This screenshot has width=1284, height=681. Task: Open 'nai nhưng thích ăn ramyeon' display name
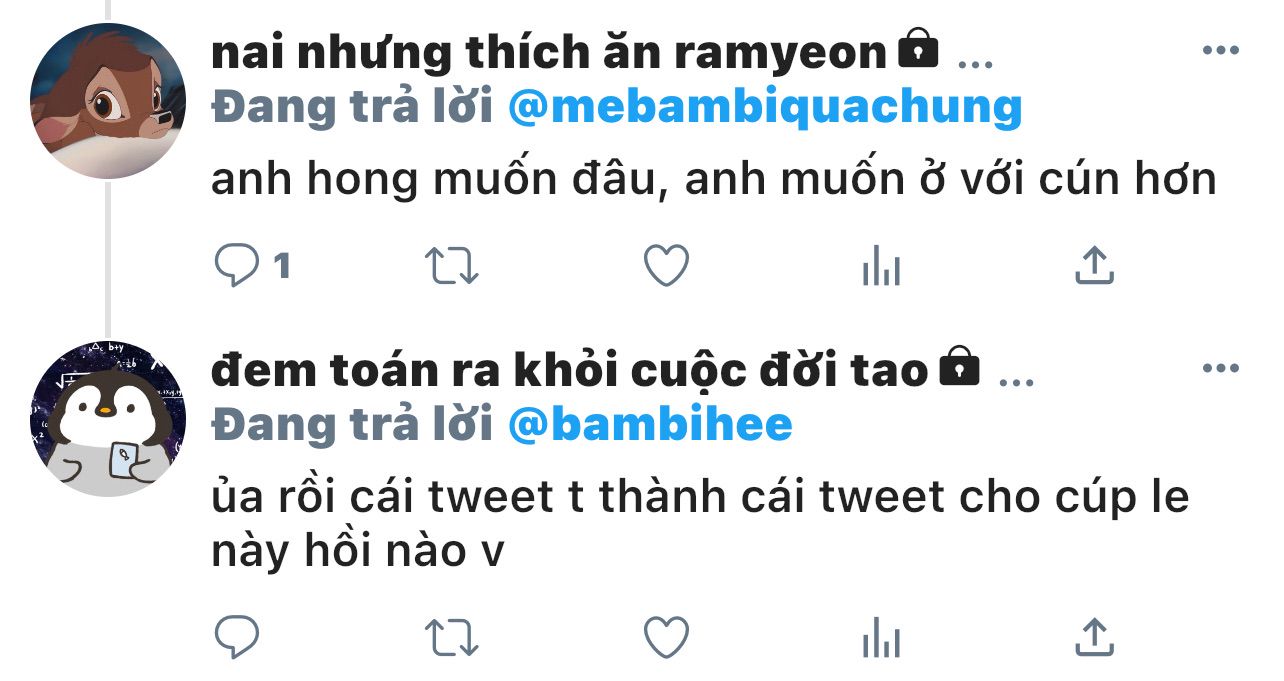pos(549,52)
